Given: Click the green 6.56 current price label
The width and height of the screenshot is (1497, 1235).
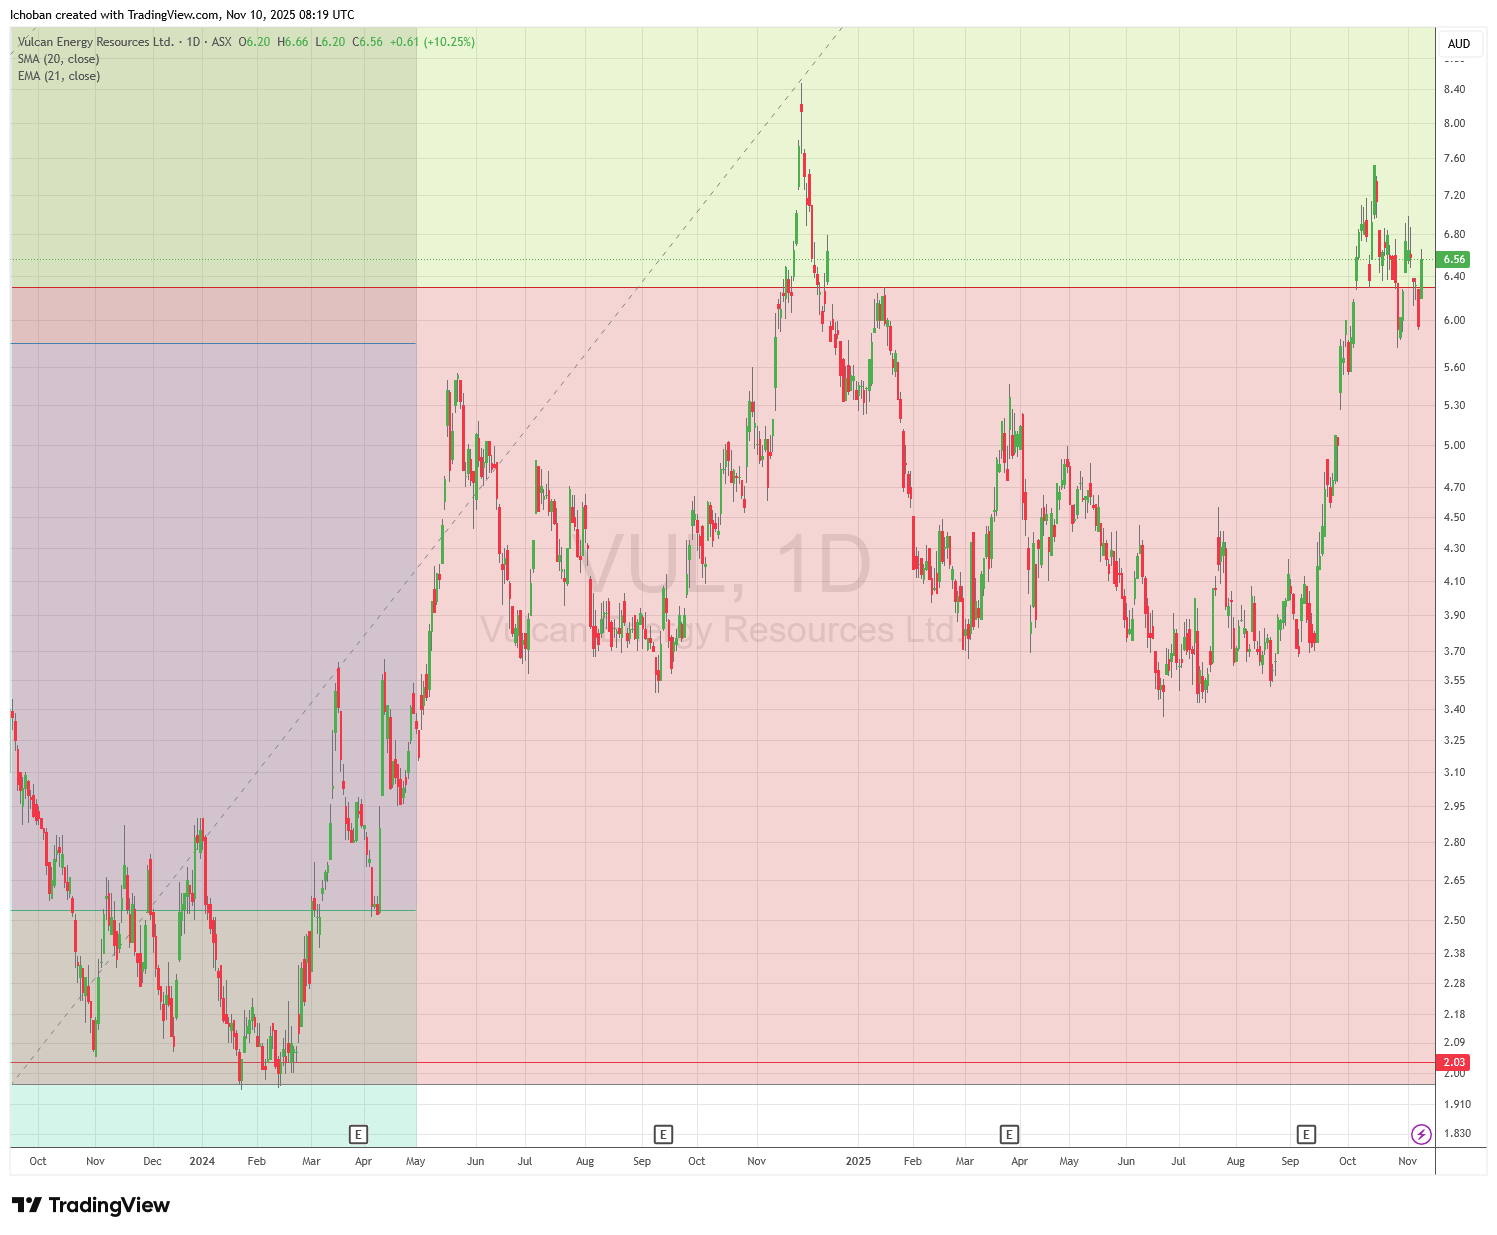Looking at the screenshot, I should 1453,259.
